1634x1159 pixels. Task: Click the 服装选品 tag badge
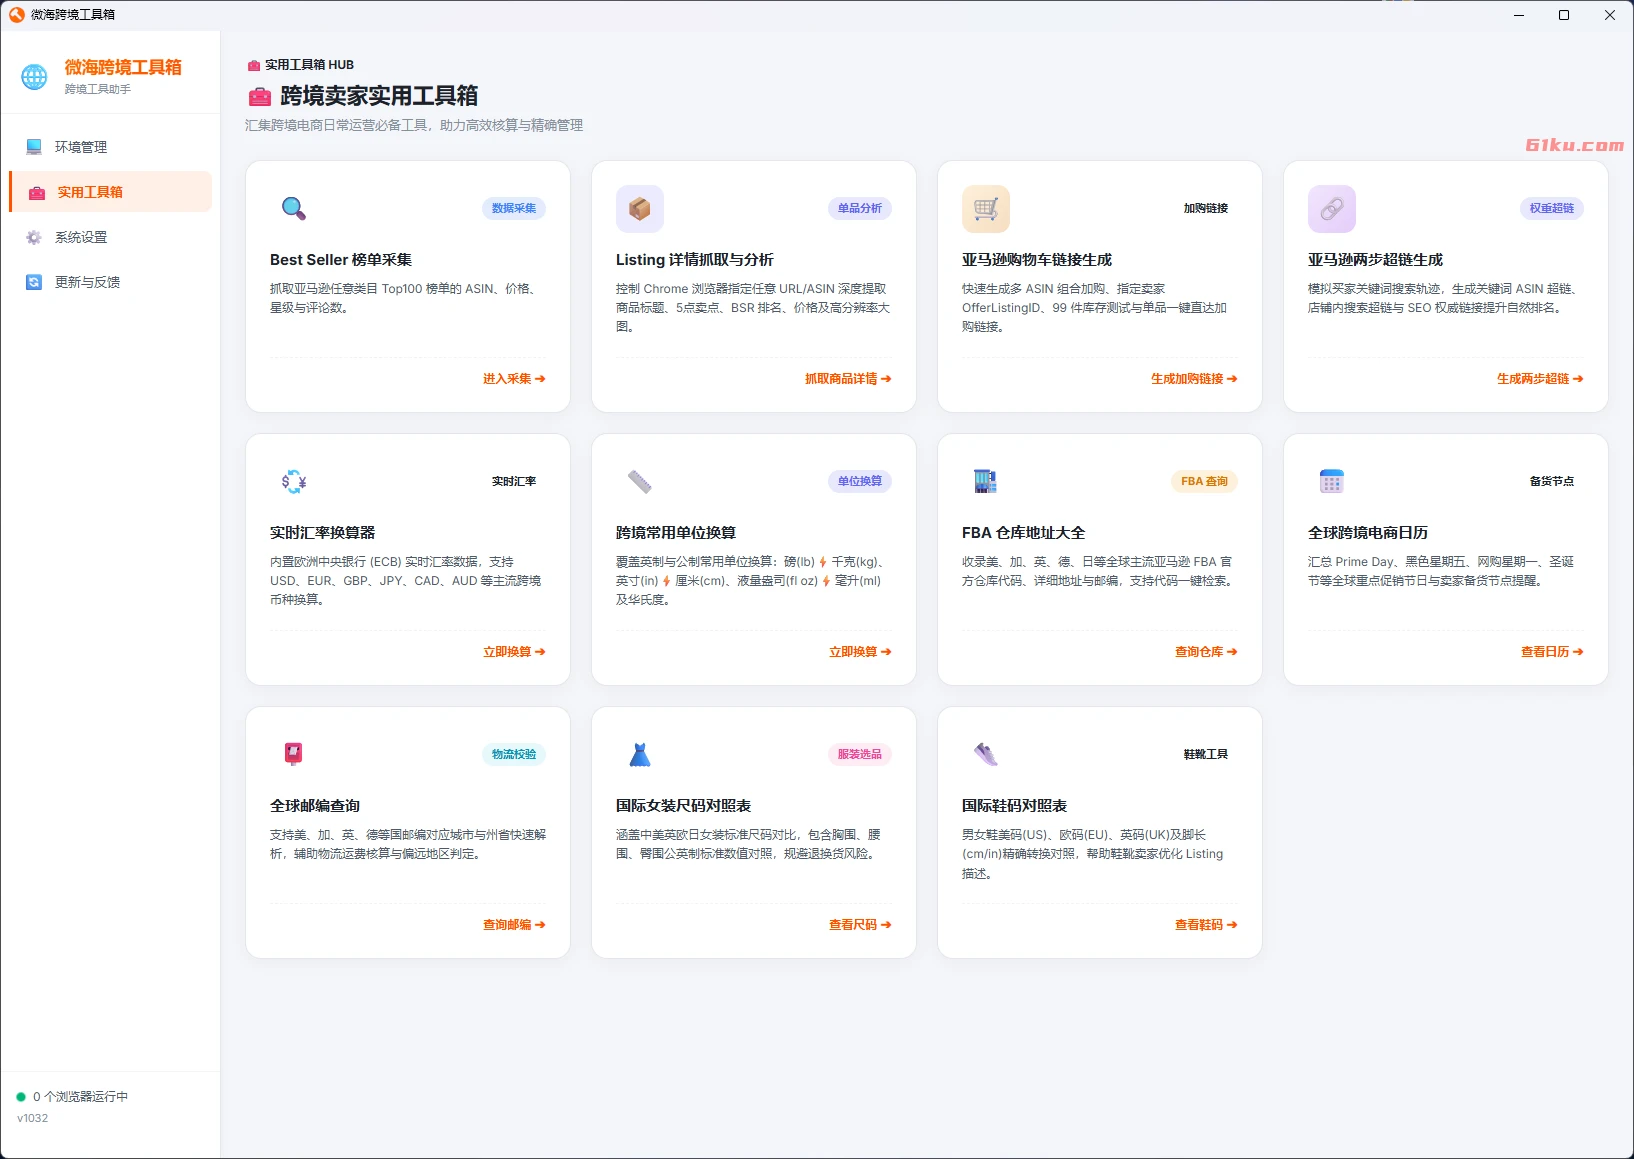860,755
